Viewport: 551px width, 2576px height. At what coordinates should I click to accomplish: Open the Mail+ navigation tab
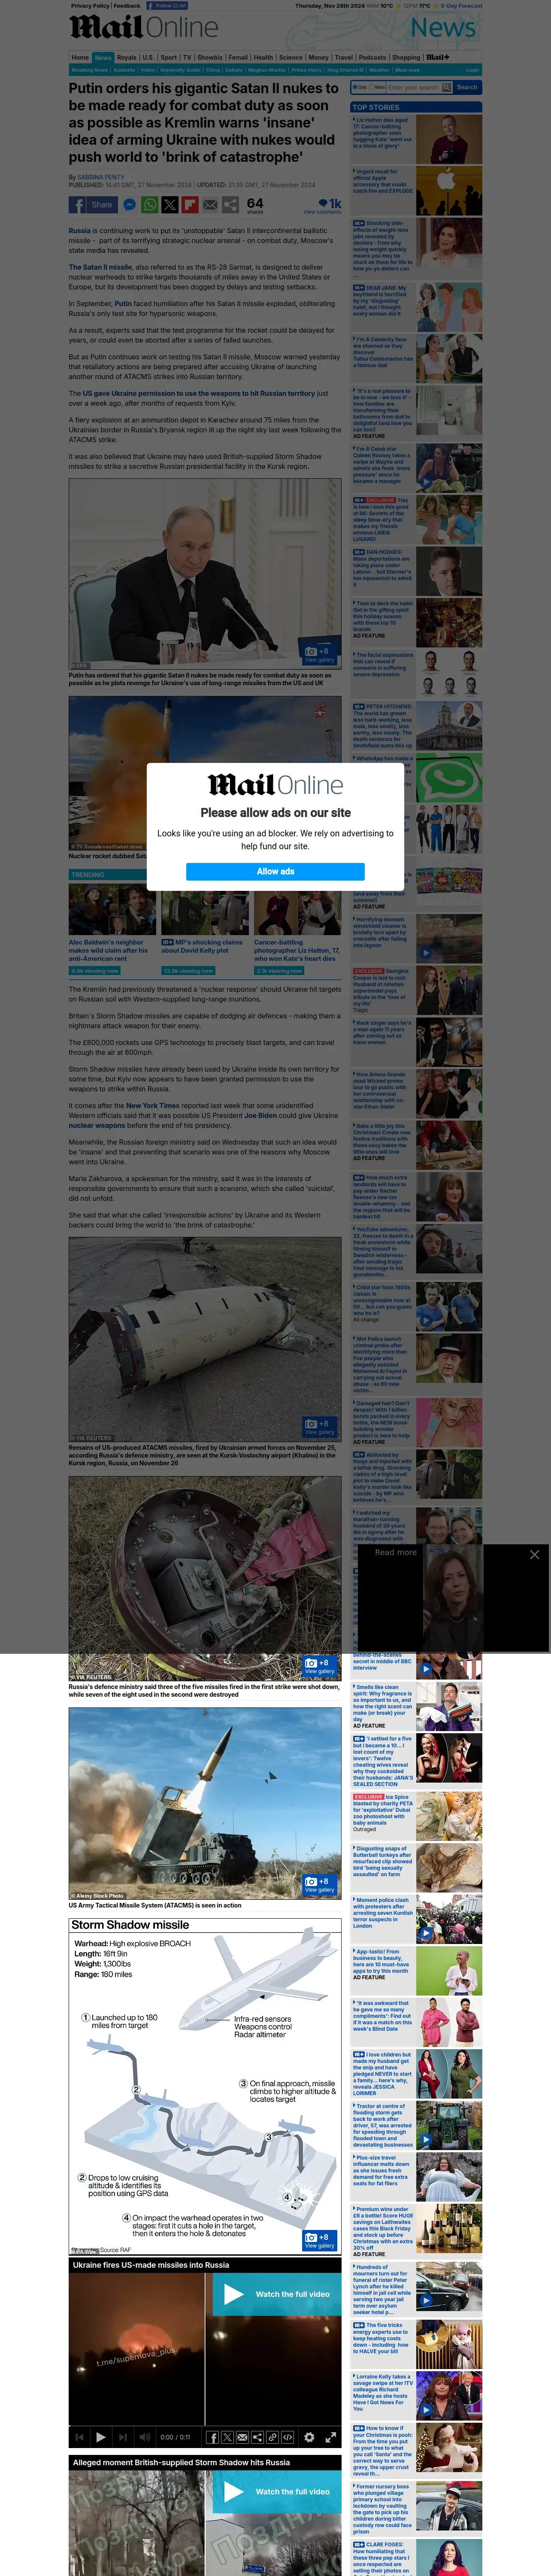pos(438,57)
